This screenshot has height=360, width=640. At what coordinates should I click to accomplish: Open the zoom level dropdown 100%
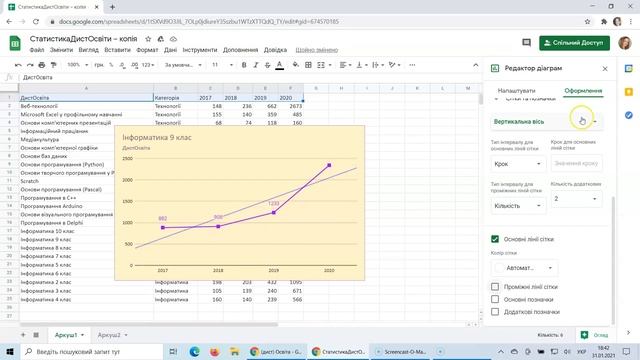[x=77, y=65]
